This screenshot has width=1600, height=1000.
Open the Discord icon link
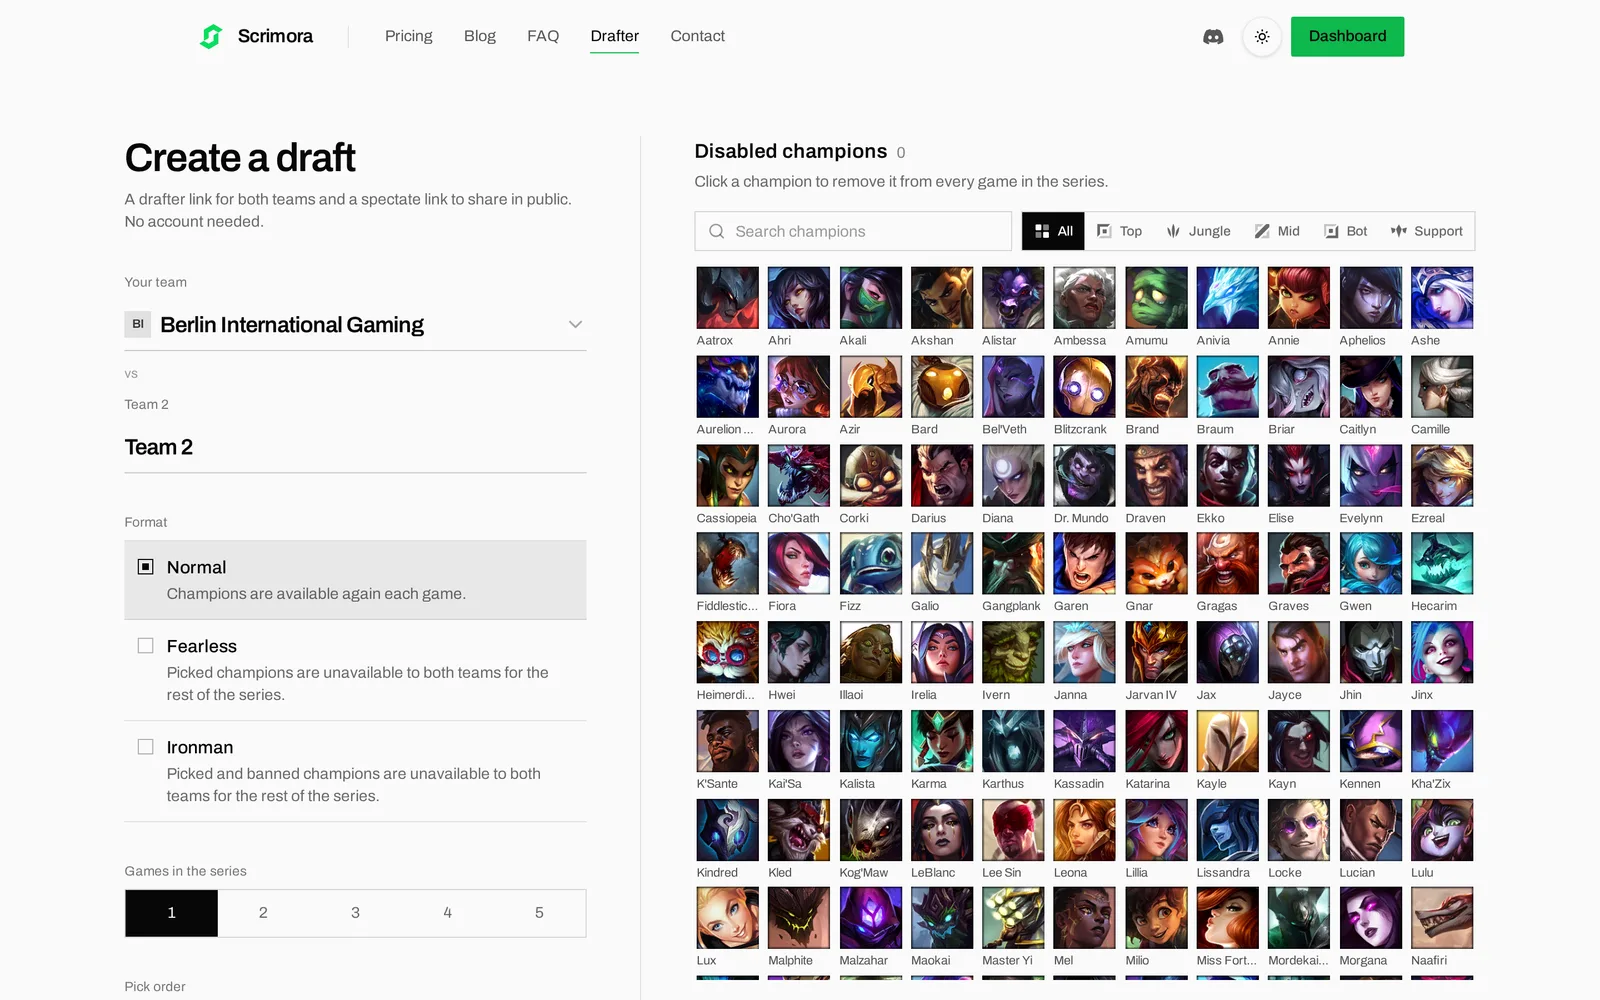(x=1213, y=37)
